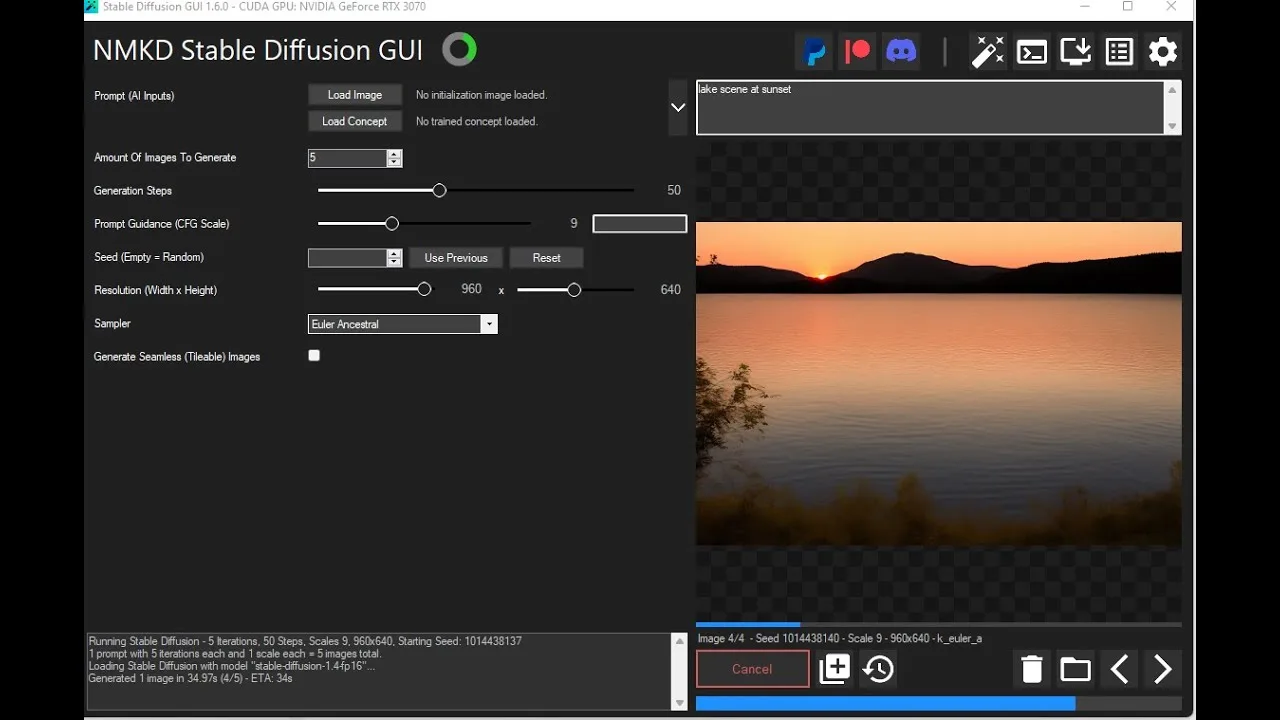Enable Generate Seamless (Tileable) Images checkbox
The height and width of the screenshot is (720, 1280).
click(x=314, y=355)
